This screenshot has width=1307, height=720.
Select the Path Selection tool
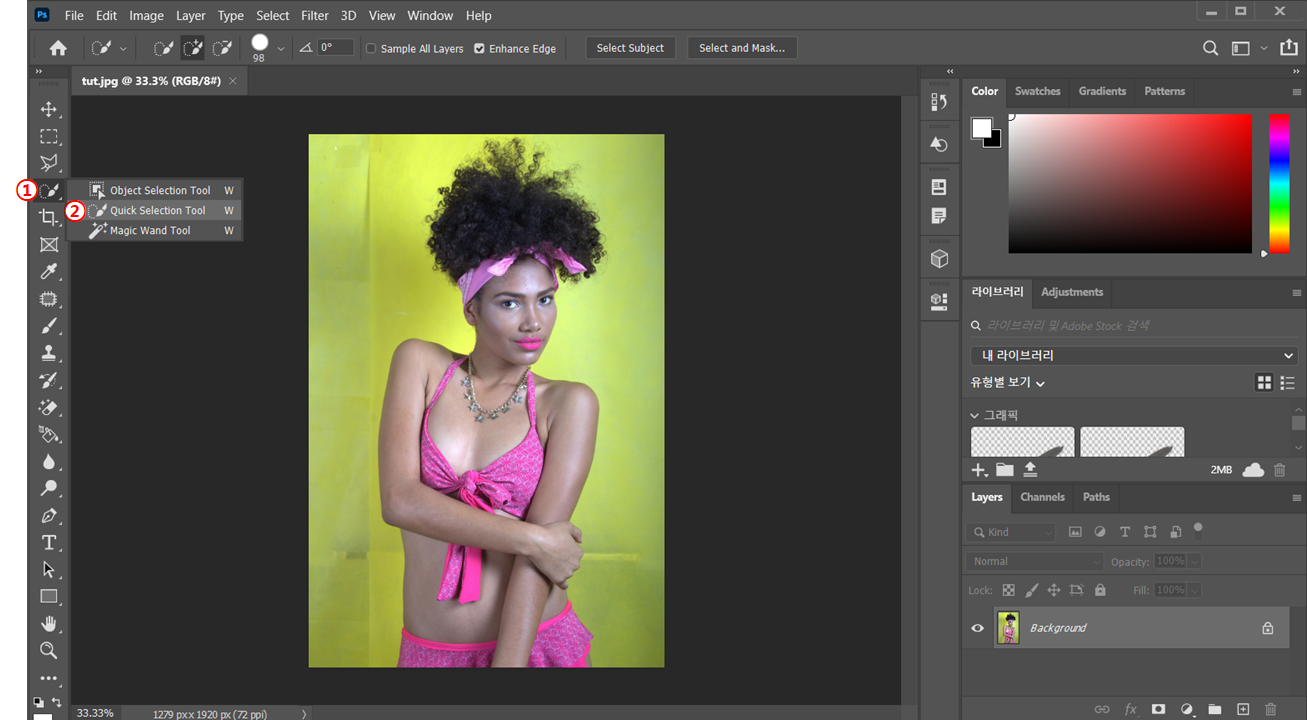tap(48, 569)
